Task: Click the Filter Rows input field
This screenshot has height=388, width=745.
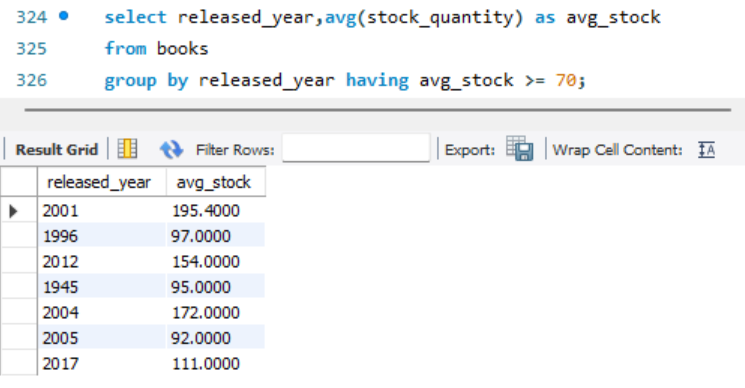Action: click(356, 148)
